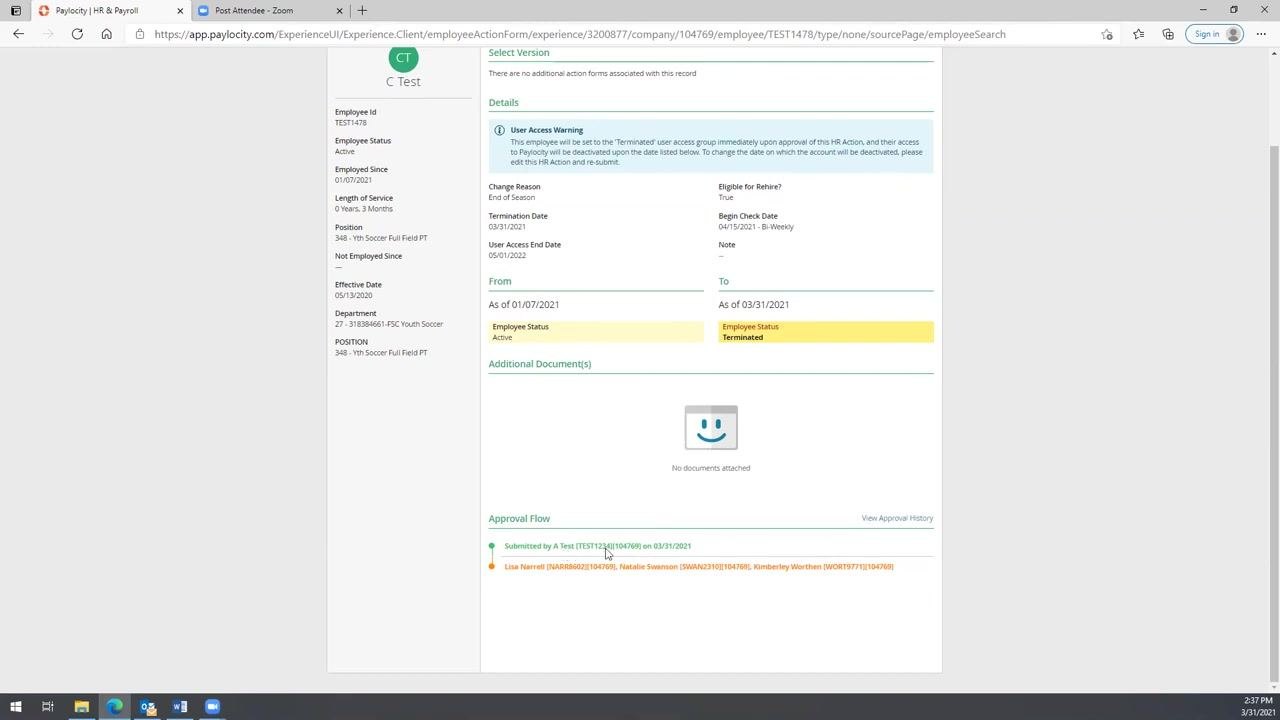This screenshot has height=720, width=1280.
Task: Add this page to favorites star icon
Action: pyautogui.click(x=1107, y=34)
